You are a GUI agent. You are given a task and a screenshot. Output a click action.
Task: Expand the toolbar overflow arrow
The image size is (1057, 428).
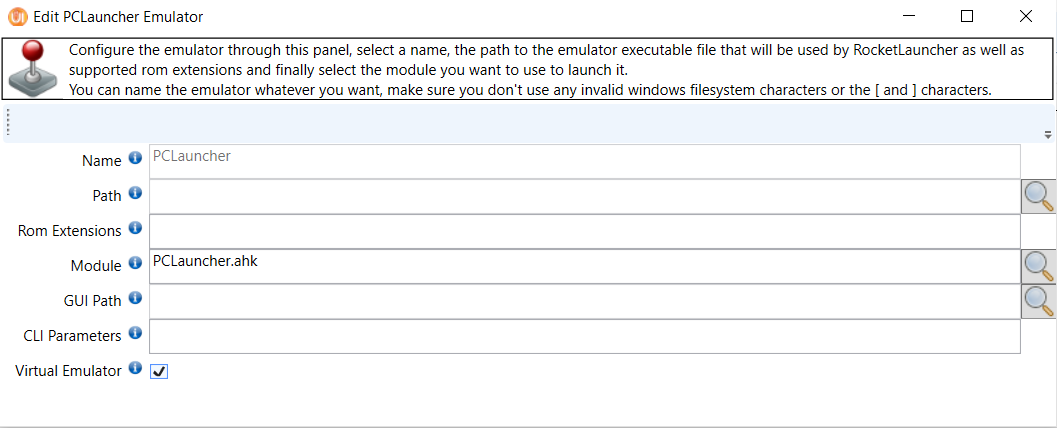coord(1048,135)
